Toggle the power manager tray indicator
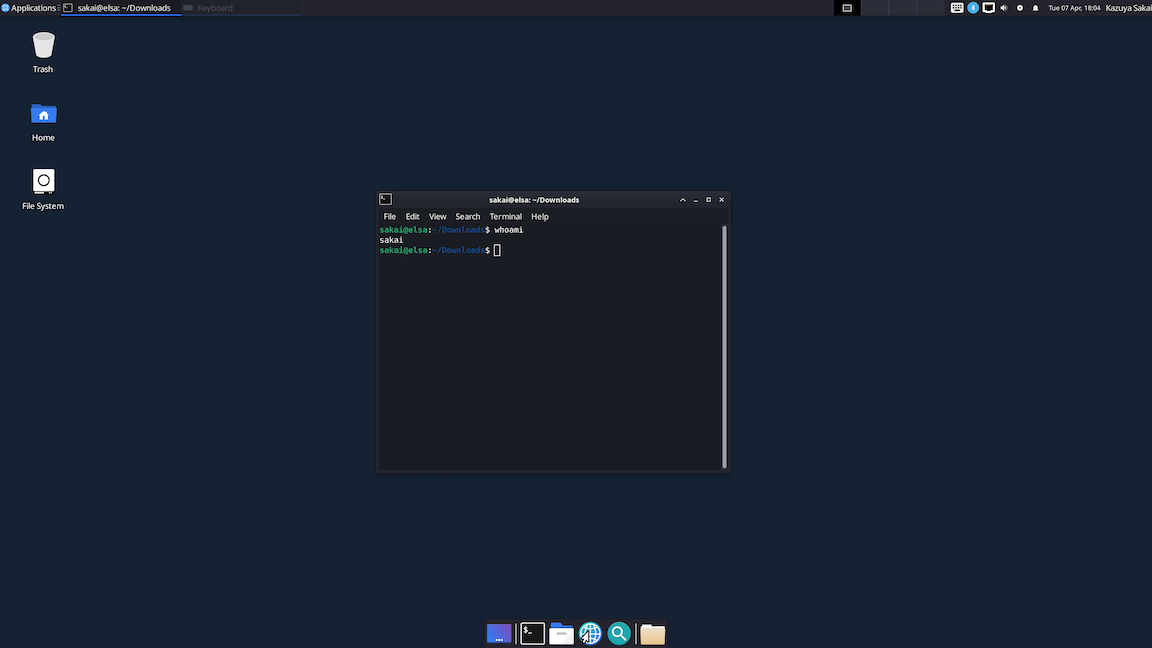 1019,7
